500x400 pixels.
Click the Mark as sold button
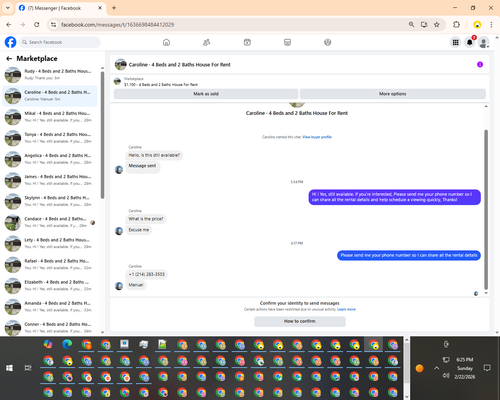[206, 94]
